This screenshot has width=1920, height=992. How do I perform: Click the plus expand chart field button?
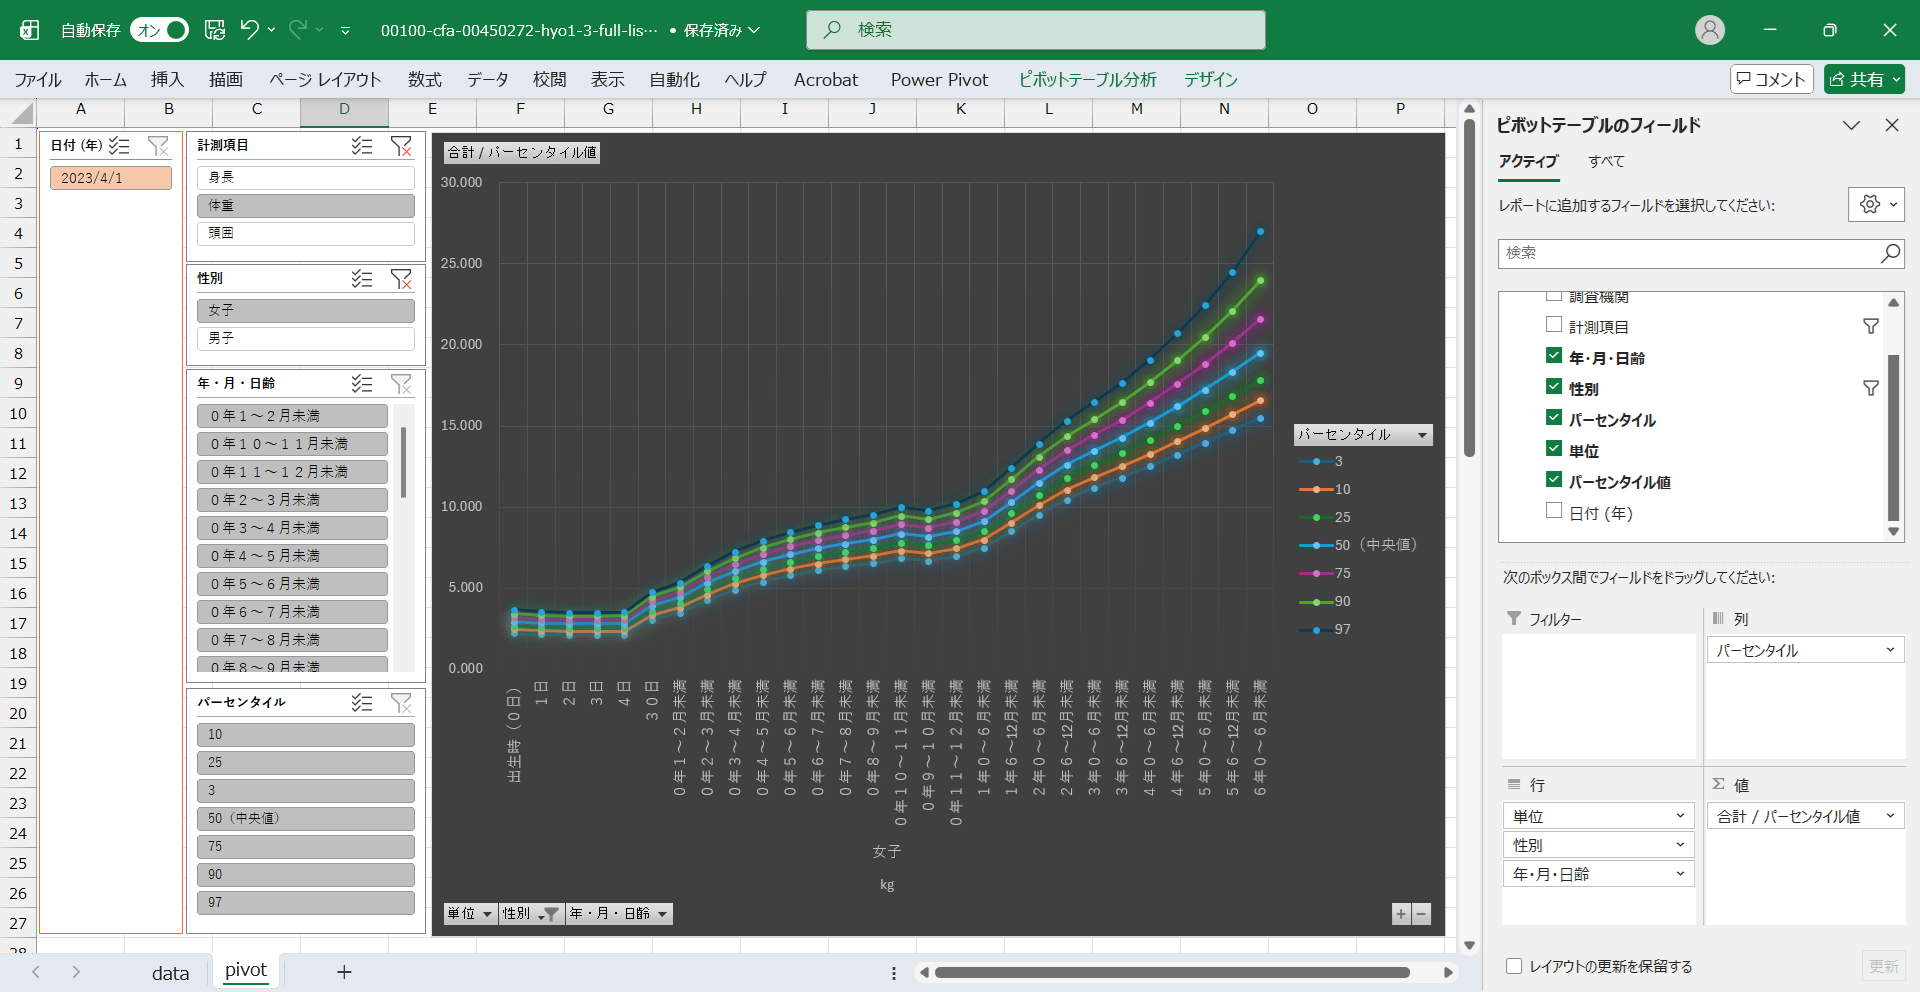coord(1401,914)
